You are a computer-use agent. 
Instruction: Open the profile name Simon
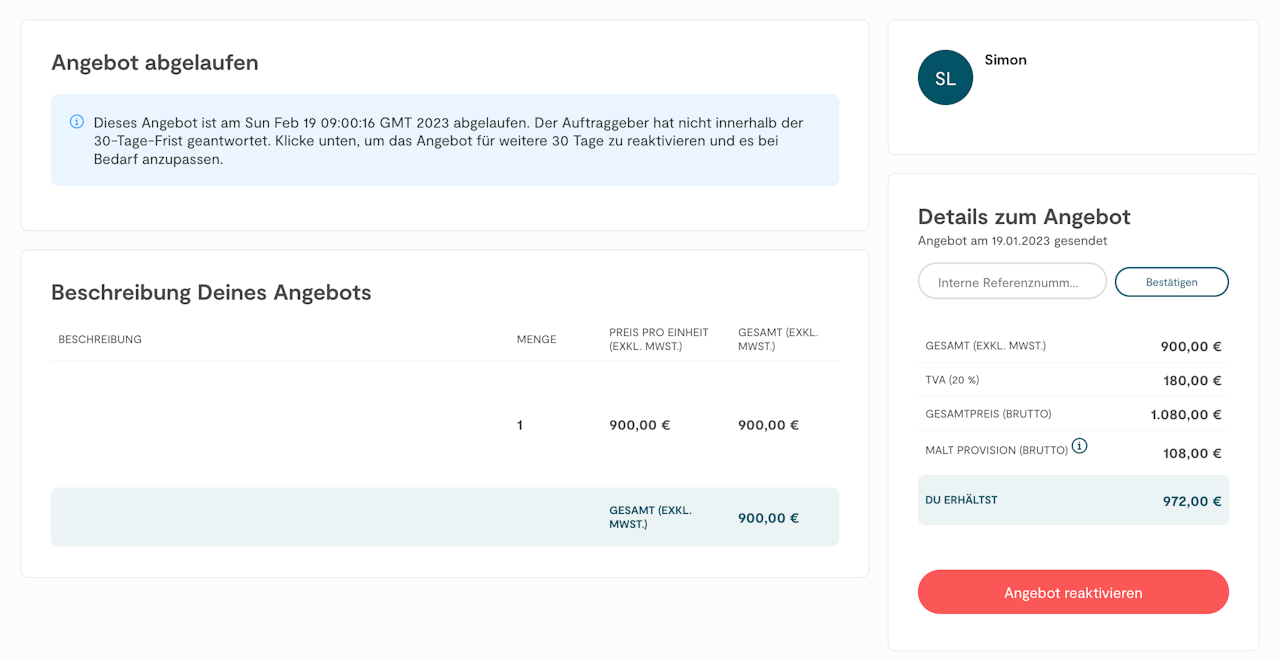point(1005,60)
